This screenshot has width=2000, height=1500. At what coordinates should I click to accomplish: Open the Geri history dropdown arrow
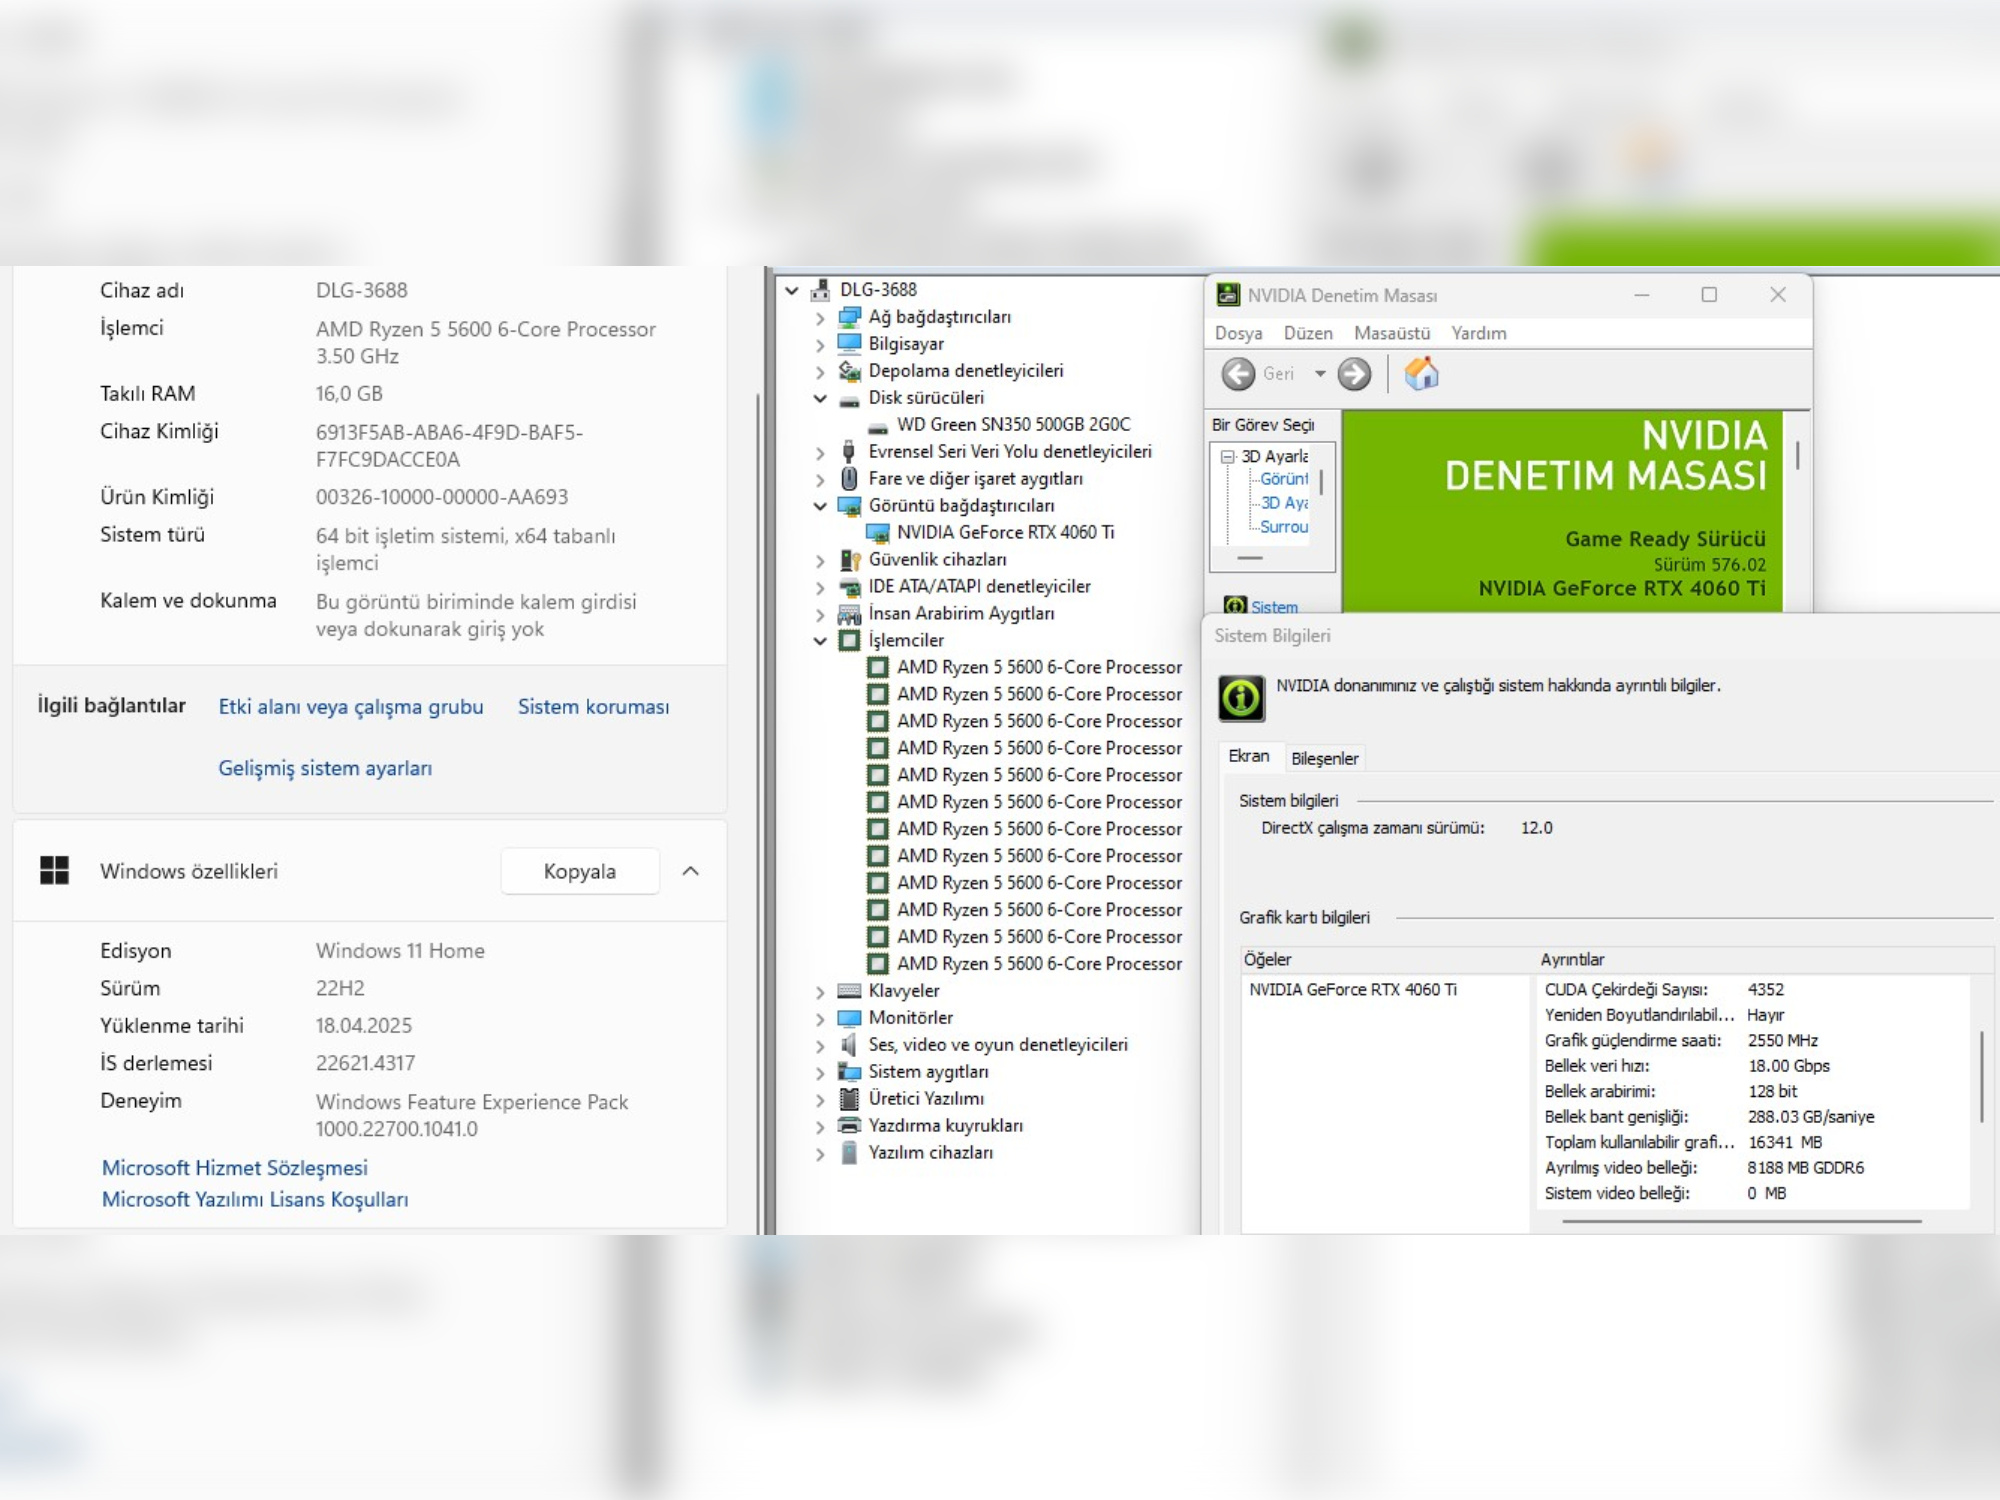1320,374
